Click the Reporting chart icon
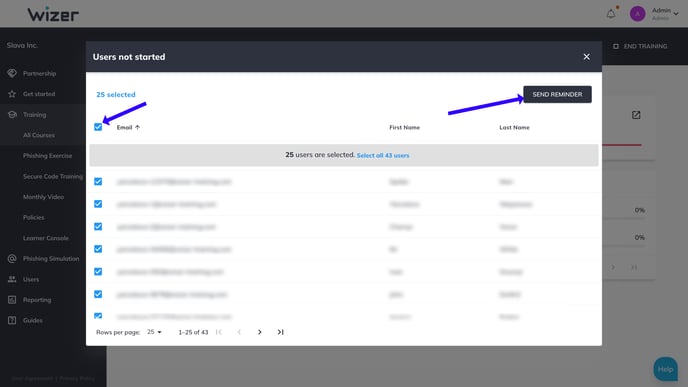688x387 pixels. point(12,300)
